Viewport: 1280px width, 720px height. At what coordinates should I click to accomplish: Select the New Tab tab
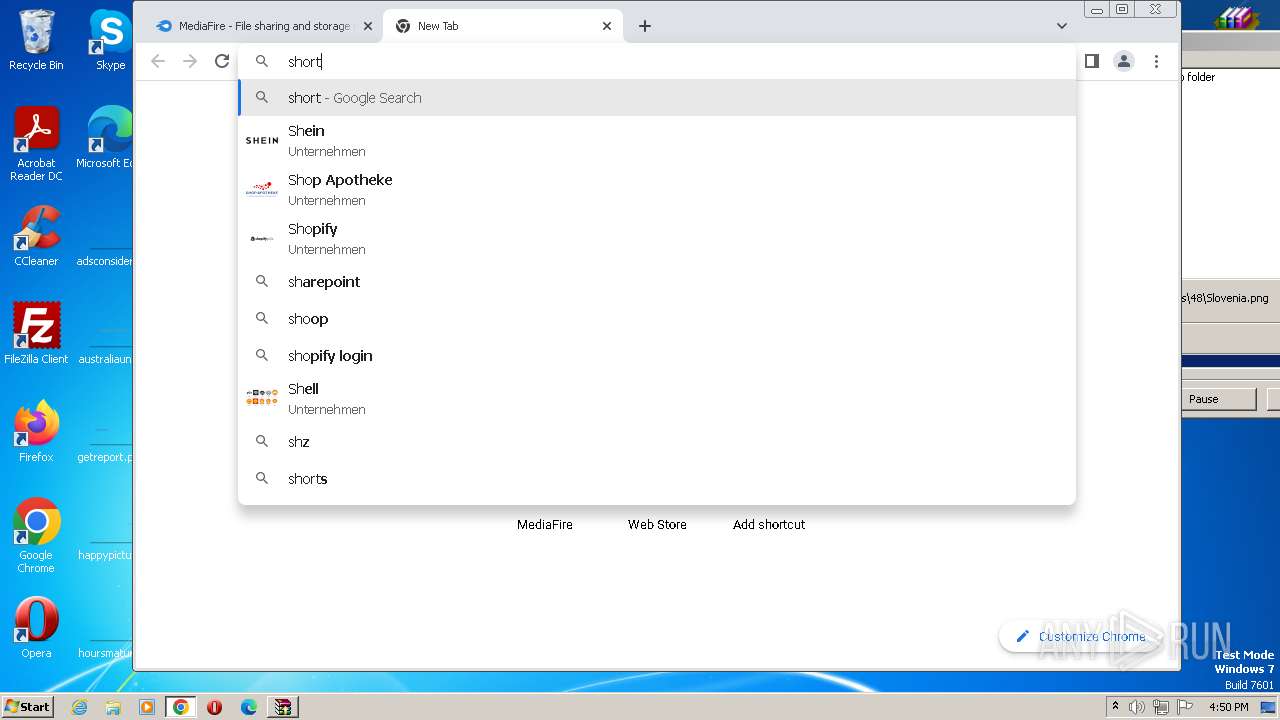coord(503,26)
